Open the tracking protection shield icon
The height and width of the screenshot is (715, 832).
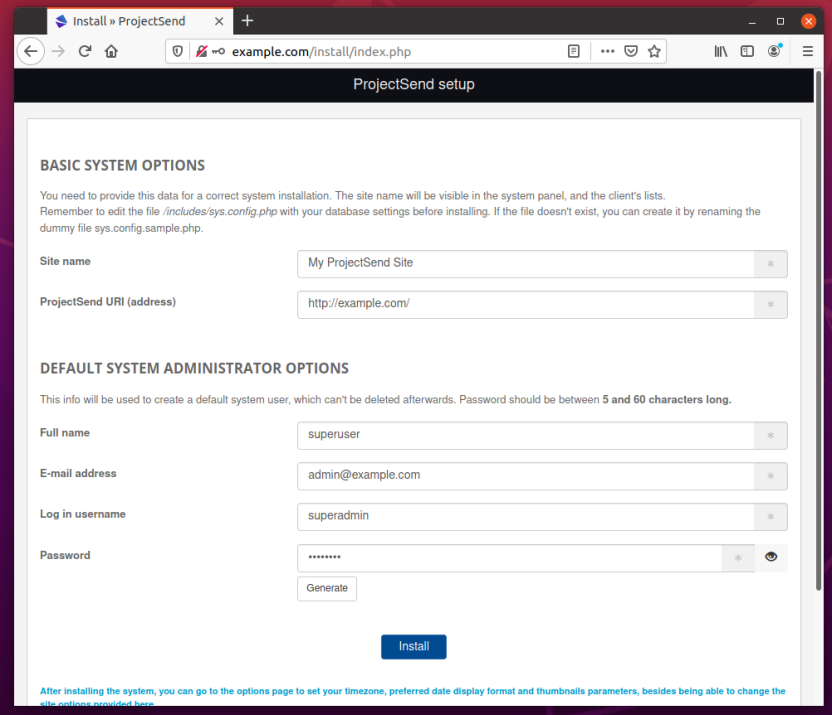[x=178, y=52]
